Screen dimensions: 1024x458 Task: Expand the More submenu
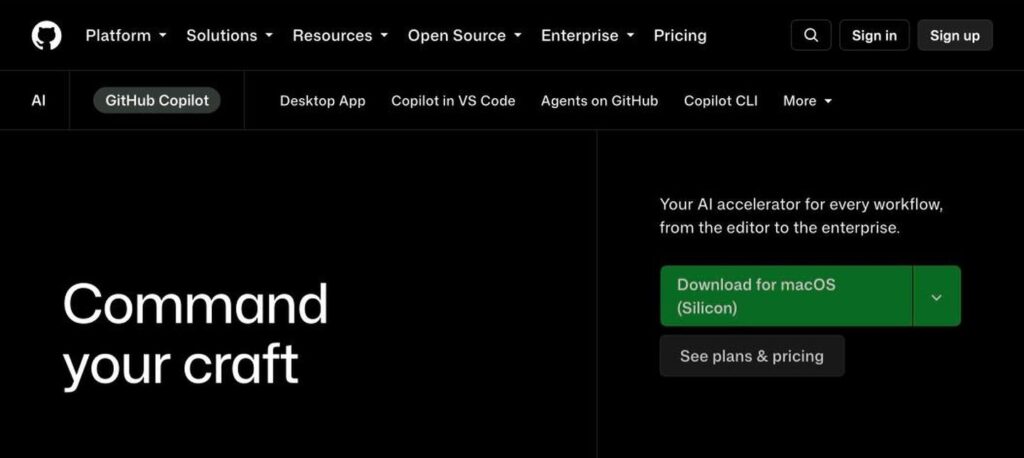[x=808, y=101]
